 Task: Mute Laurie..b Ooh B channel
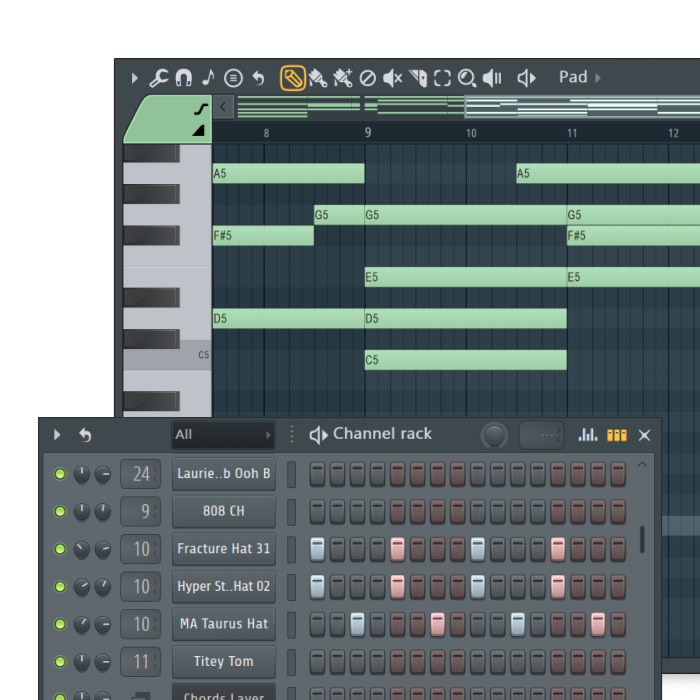click(60, 474)
